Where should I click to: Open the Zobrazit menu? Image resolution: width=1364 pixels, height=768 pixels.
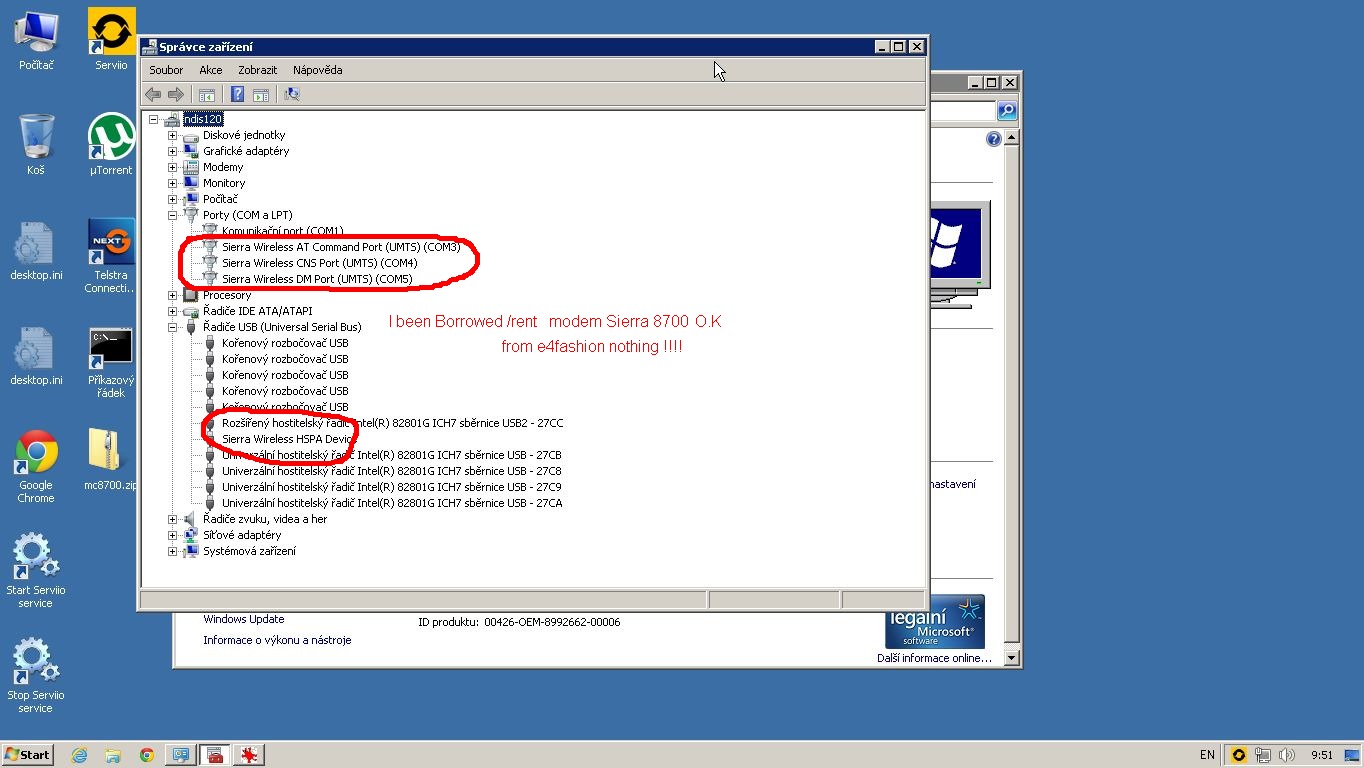[258, 70]
